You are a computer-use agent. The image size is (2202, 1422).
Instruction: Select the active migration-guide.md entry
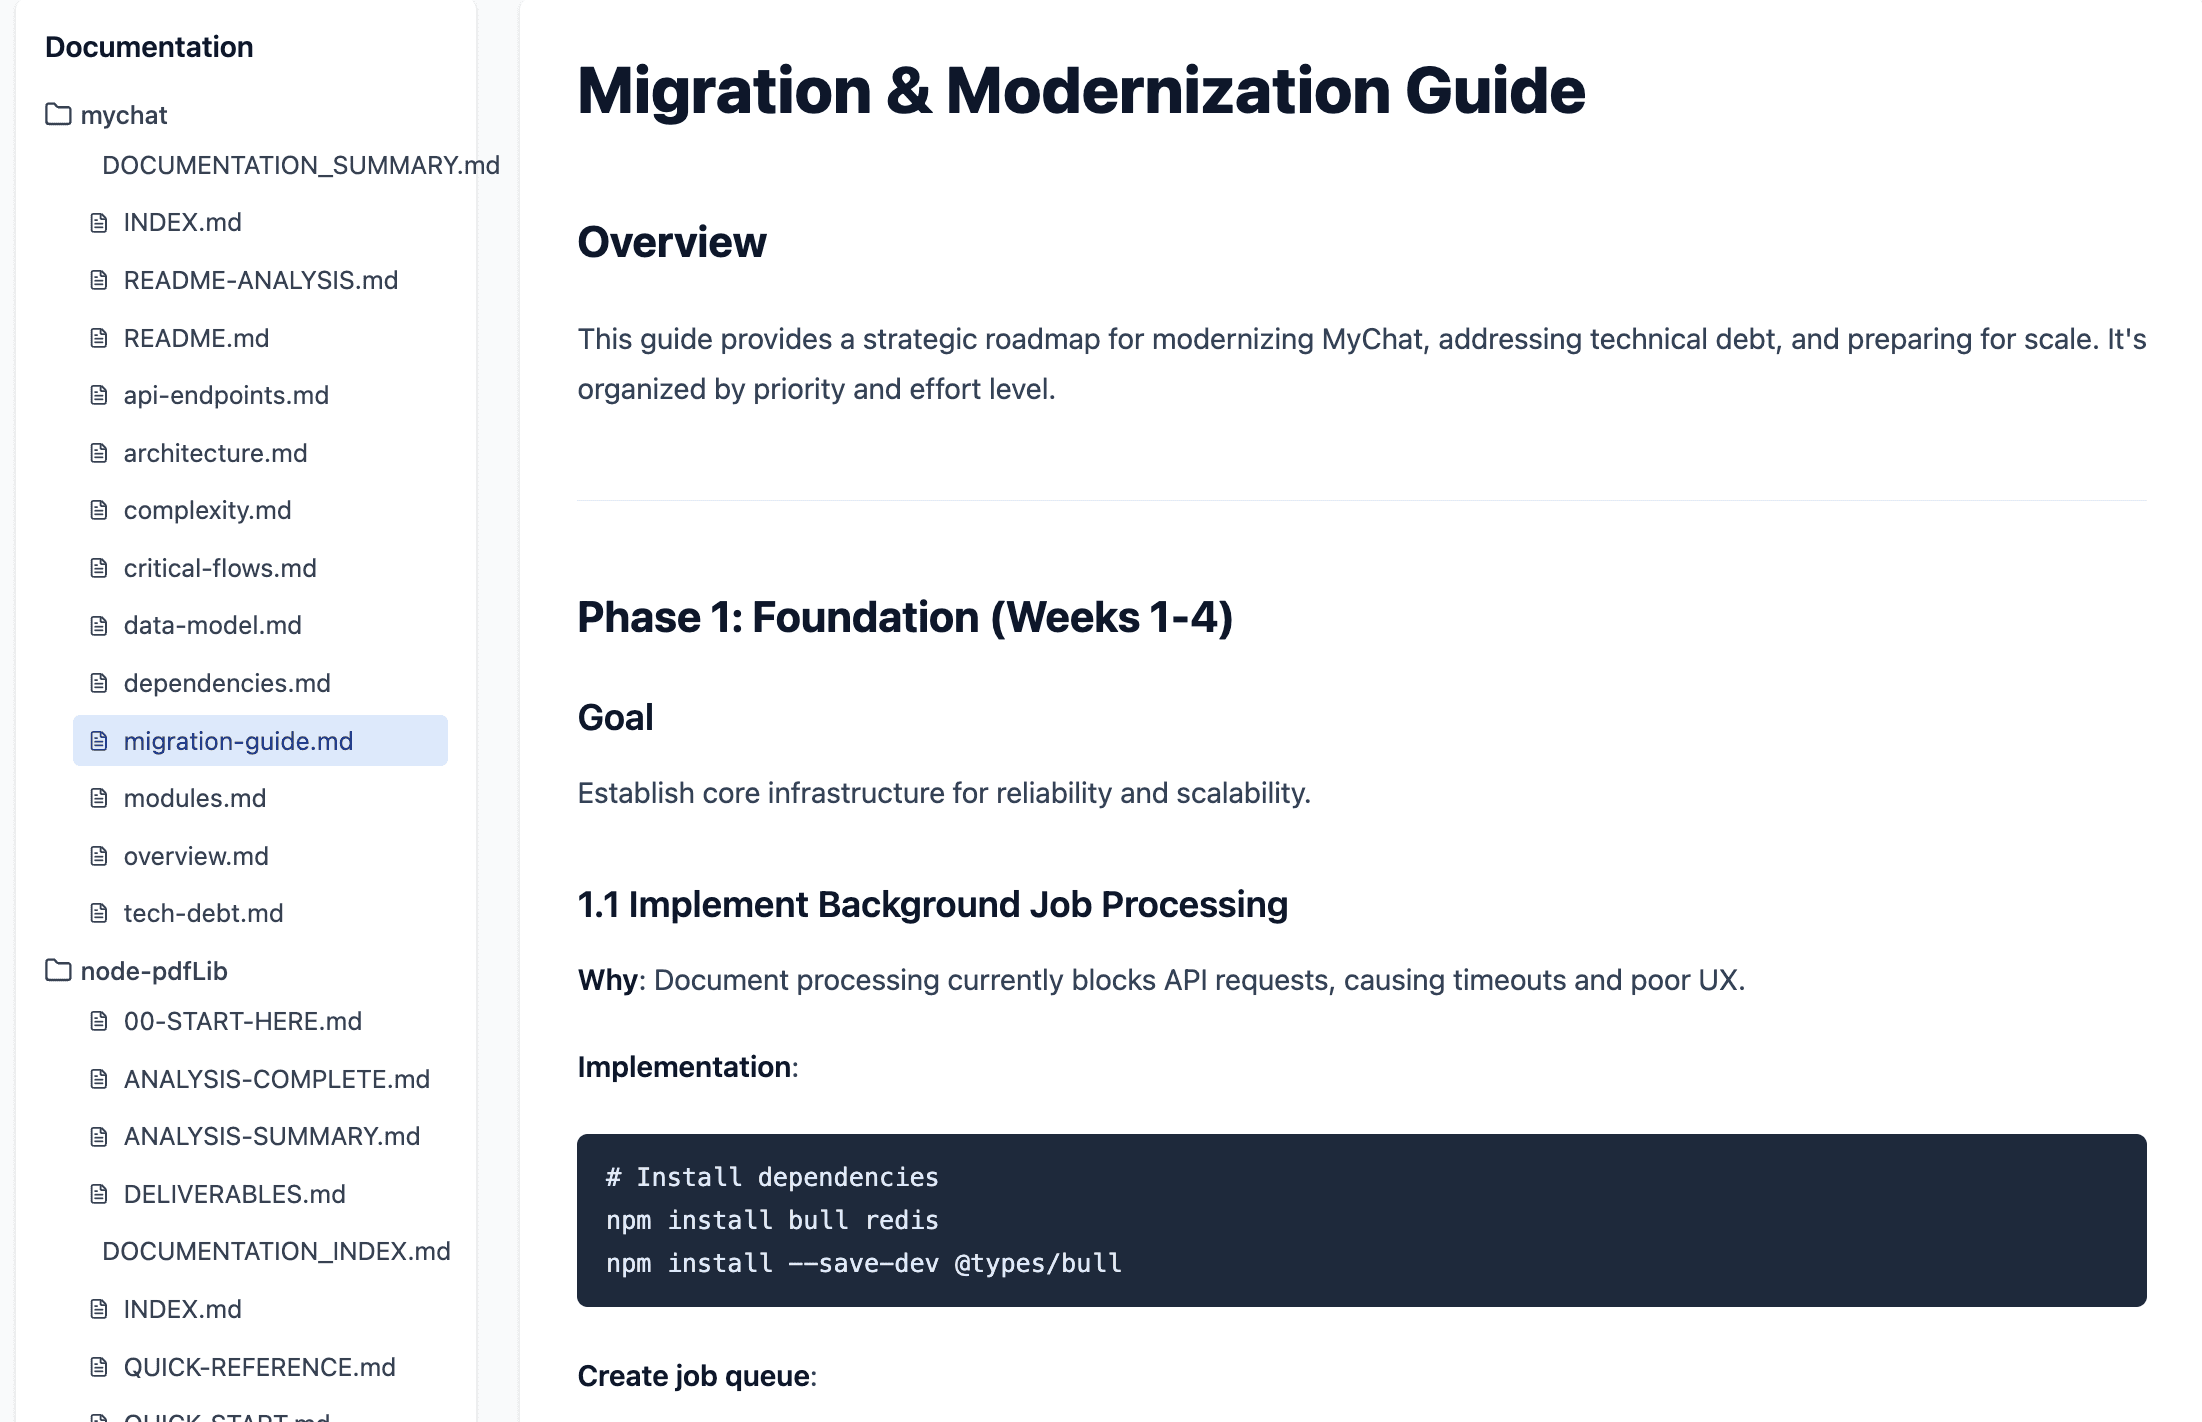pyautogui.click(x=260, y=741)
